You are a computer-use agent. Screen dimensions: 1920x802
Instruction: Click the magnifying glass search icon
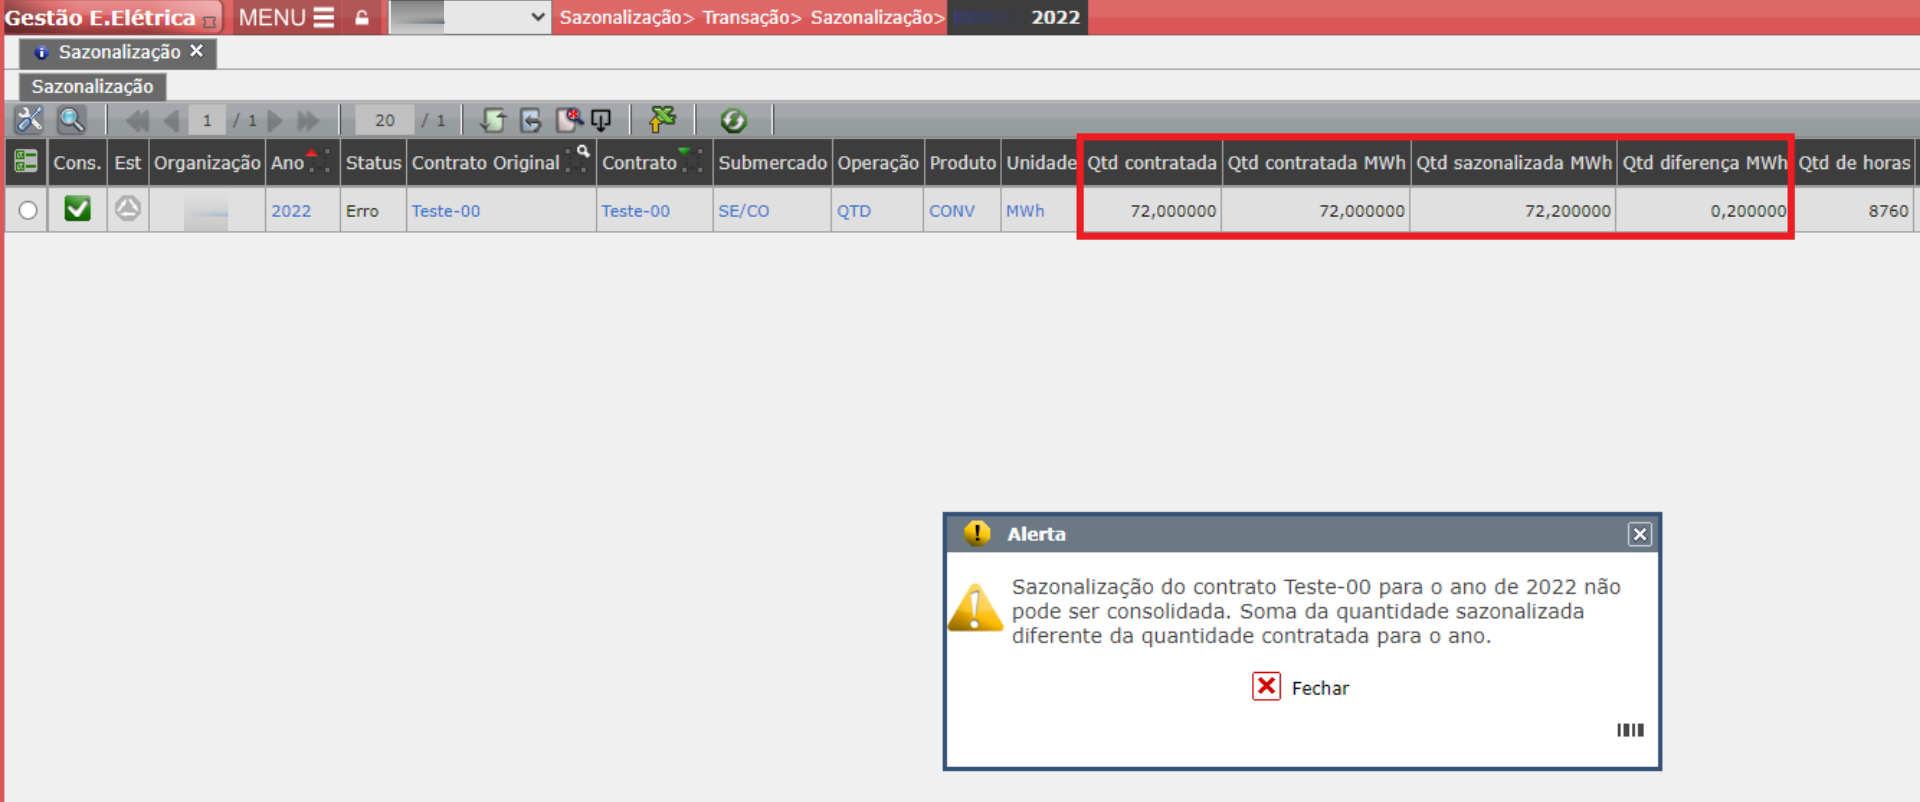point(71,120)
